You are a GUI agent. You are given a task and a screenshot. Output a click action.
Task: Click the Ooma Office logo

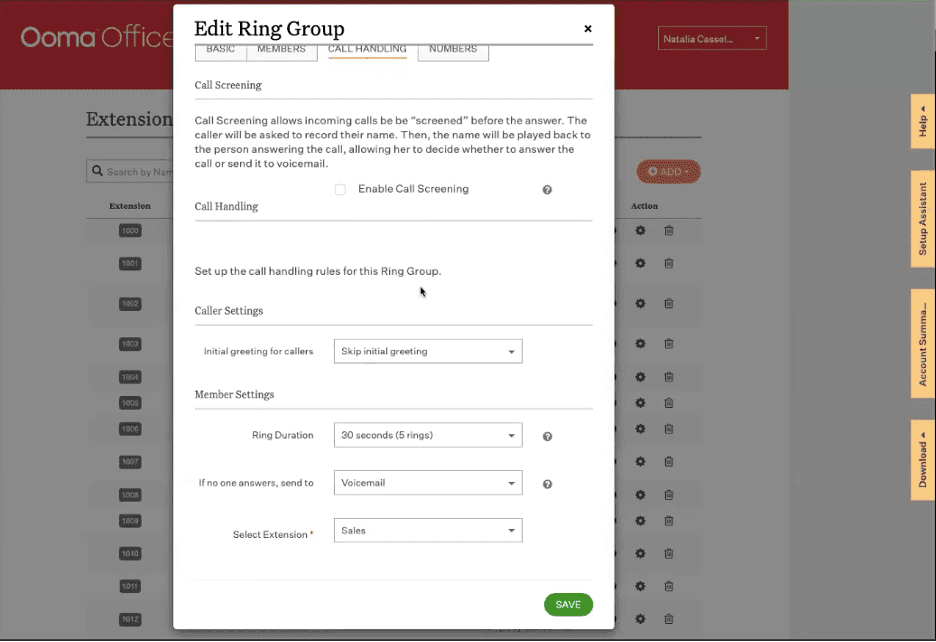coord(97,38)
